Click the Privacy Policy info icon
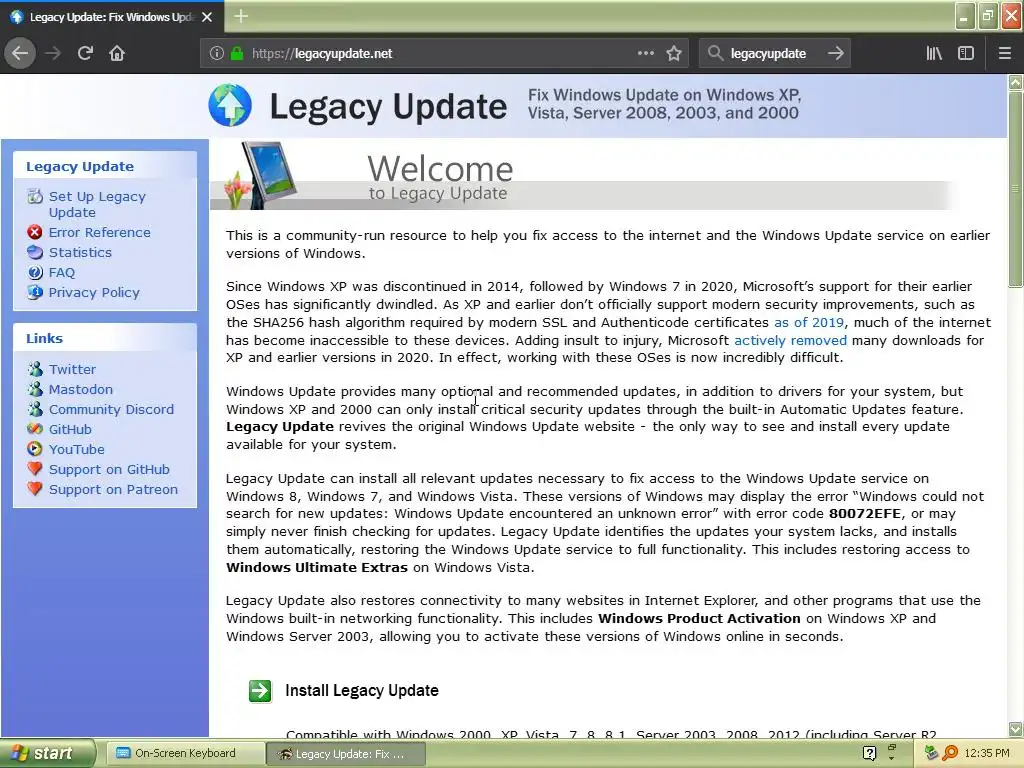This screenshot has height=768, width=1024. pyautogui.click(x=35, y=292)
